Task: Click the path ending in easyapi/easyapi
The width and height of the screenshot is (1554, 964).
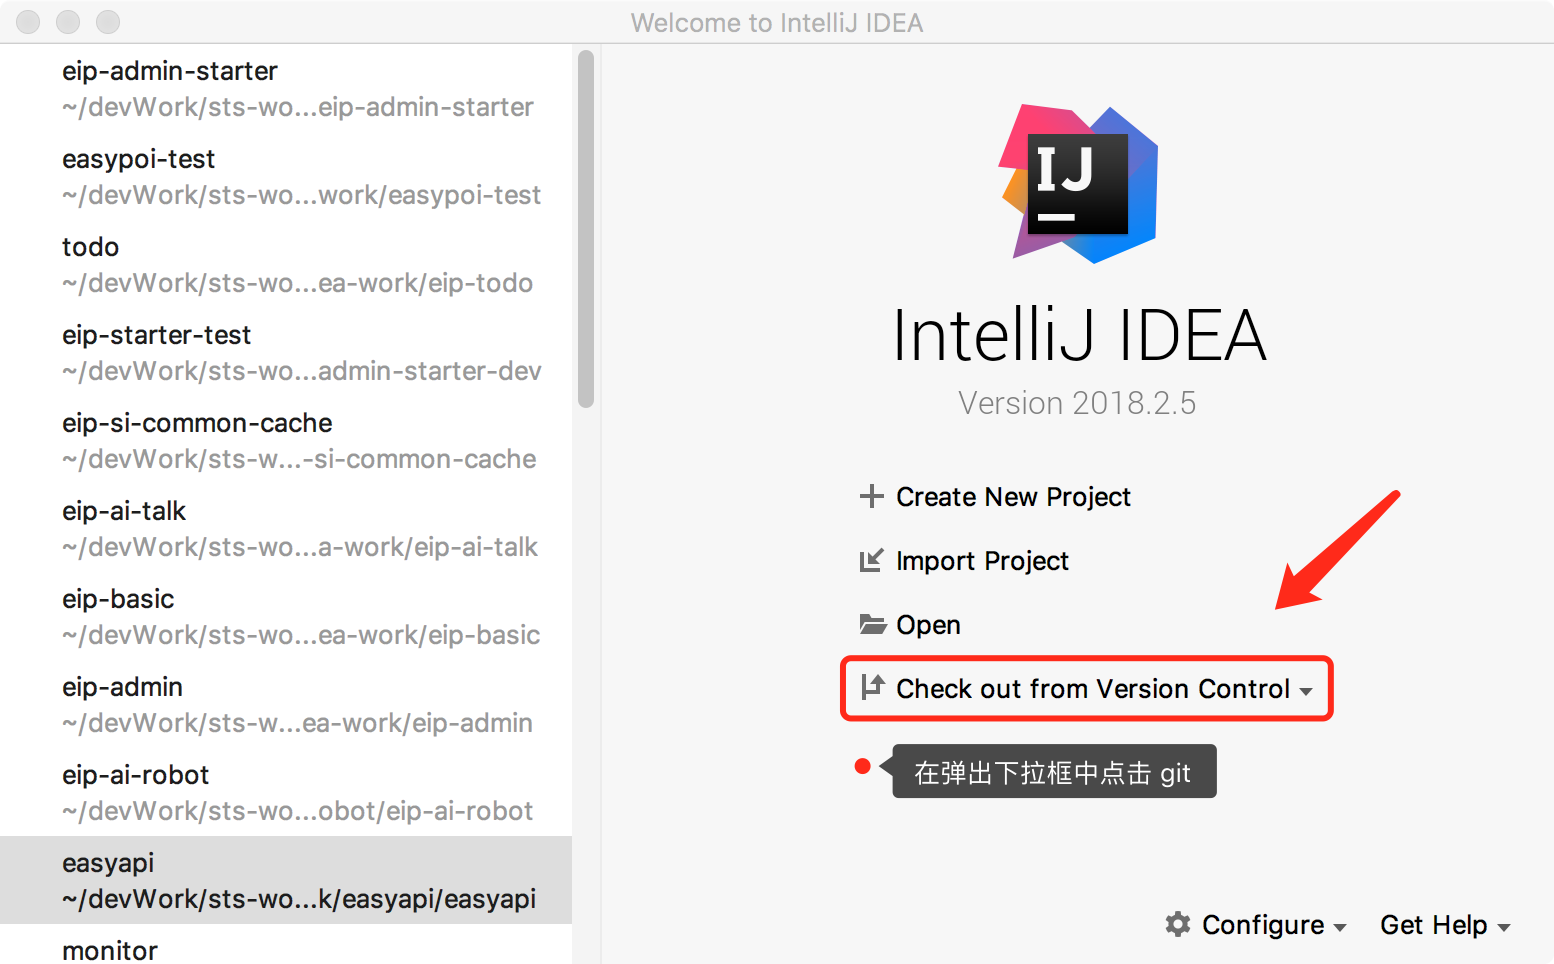Action: [299, 899]
